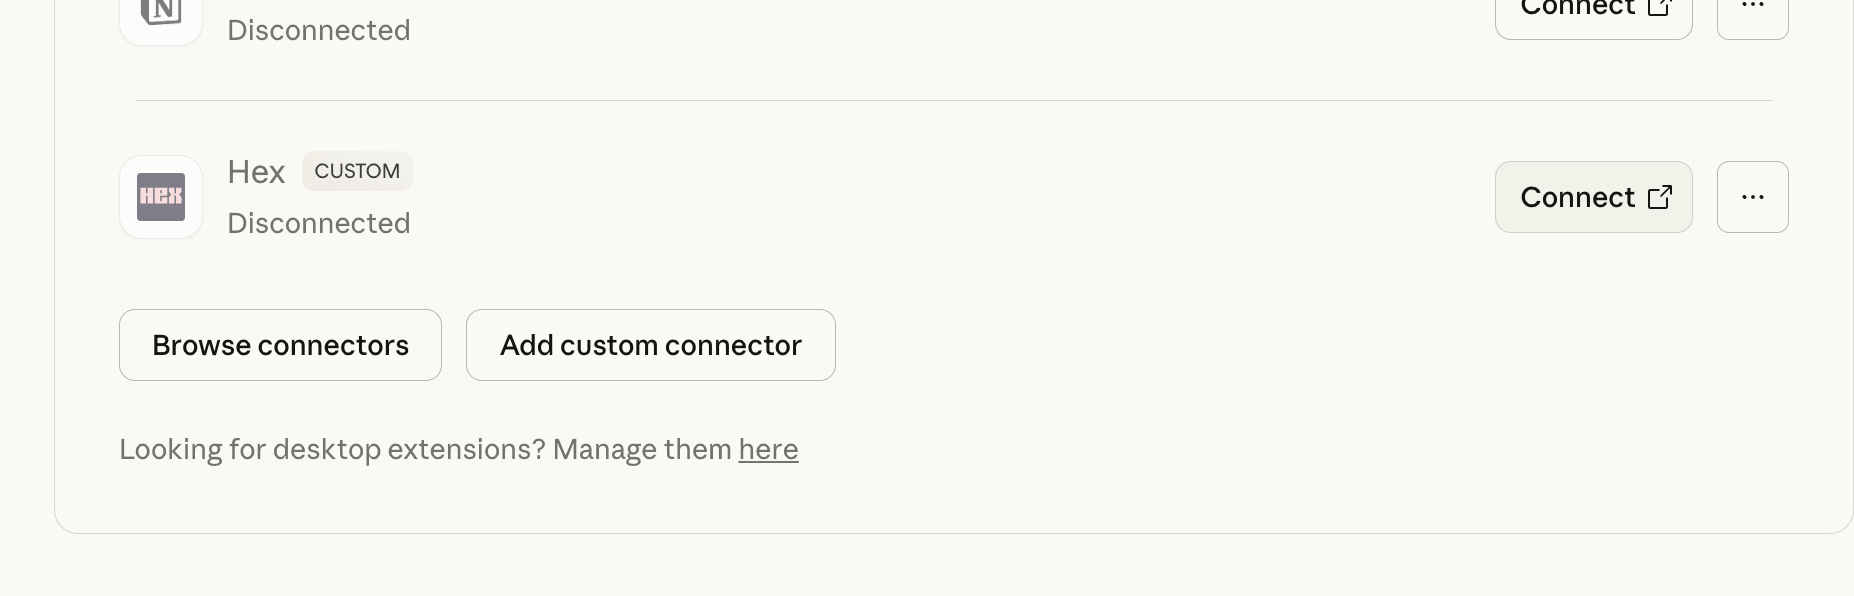1854x596 pixels.
Task: Click the Disconnected status under Hex
Action: pyautogui.click(x=318, y=223)
